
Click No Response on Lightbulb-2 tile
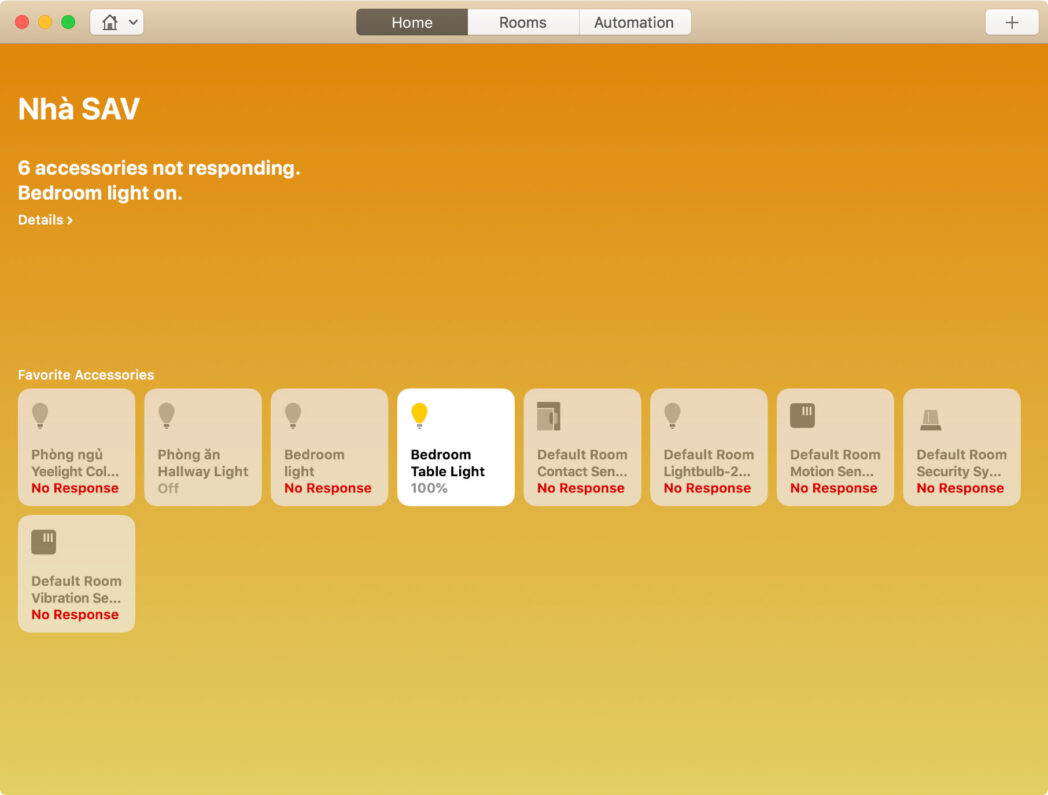tap(707, 488)
